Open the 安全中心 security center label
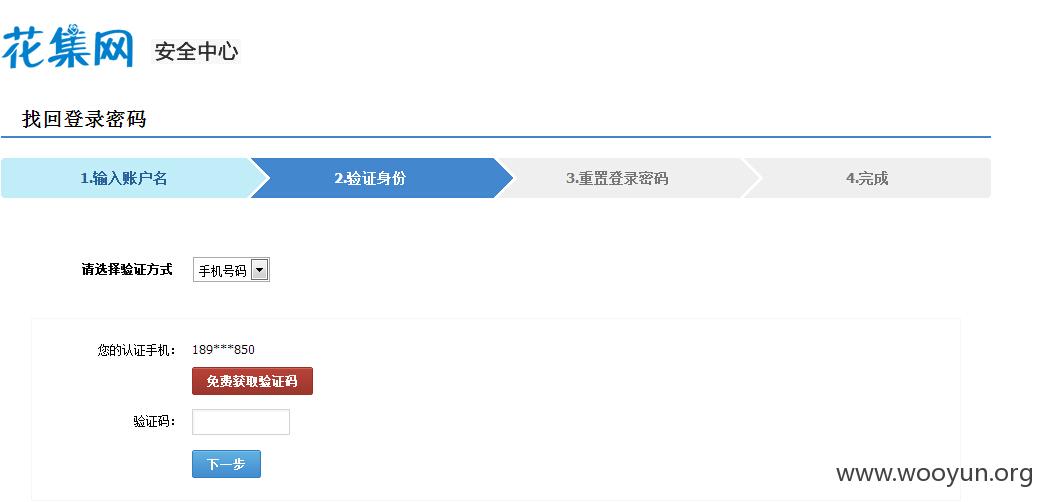This screenshot has height=502, width=1042. [x=196, y=51]
